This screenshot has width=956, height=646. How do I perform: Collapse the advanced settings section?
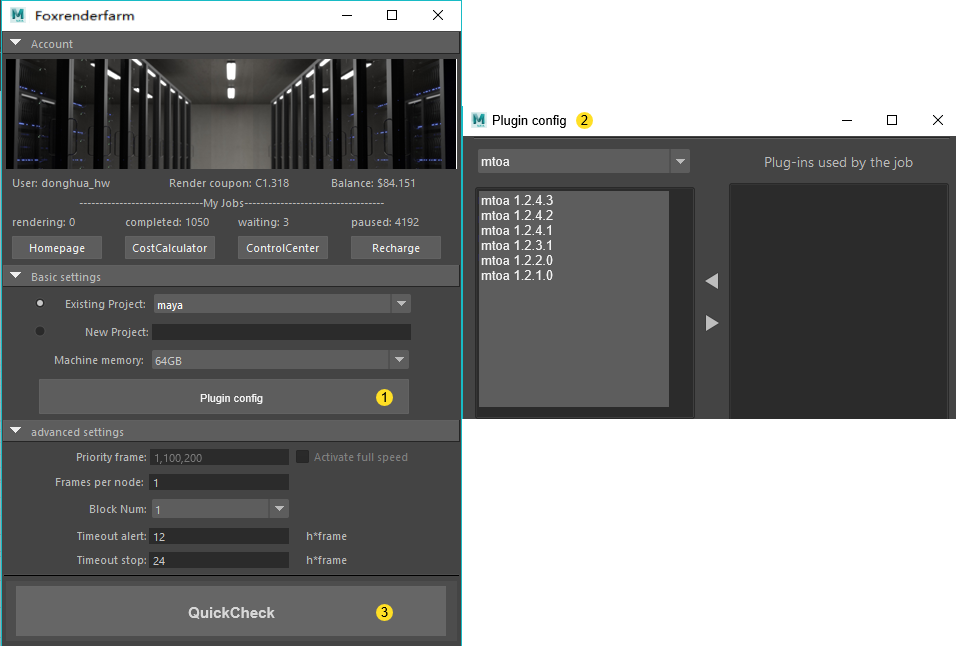[x=16, y=431]
